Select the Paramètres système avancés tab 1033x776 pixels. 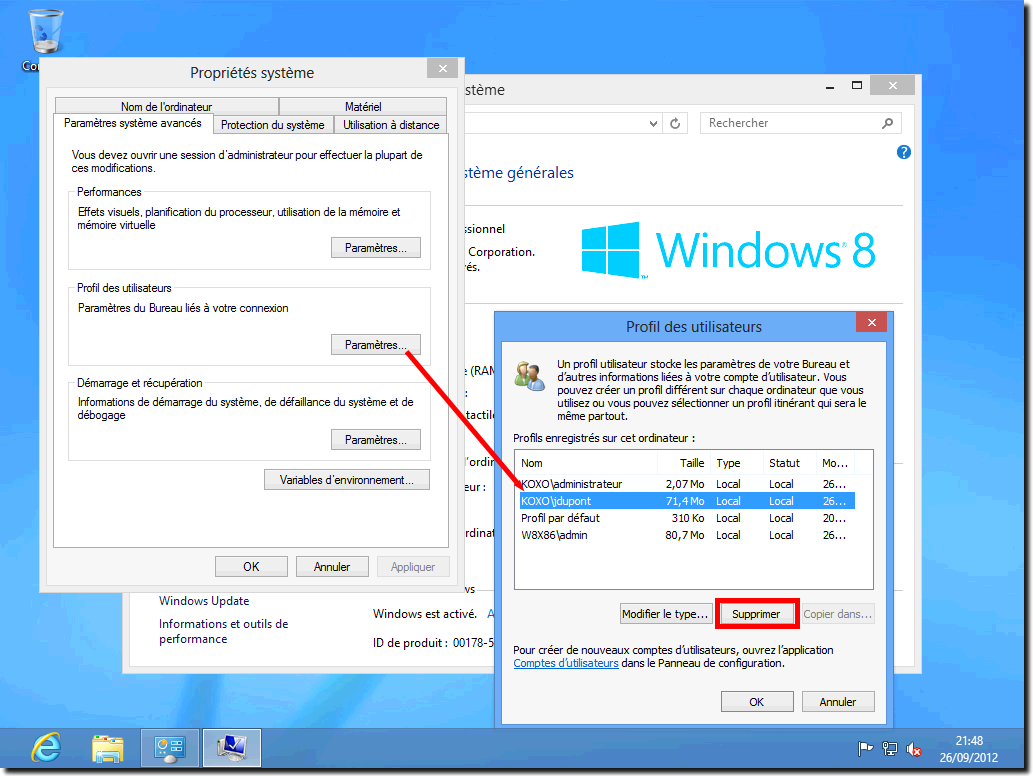tap(133, 123)
